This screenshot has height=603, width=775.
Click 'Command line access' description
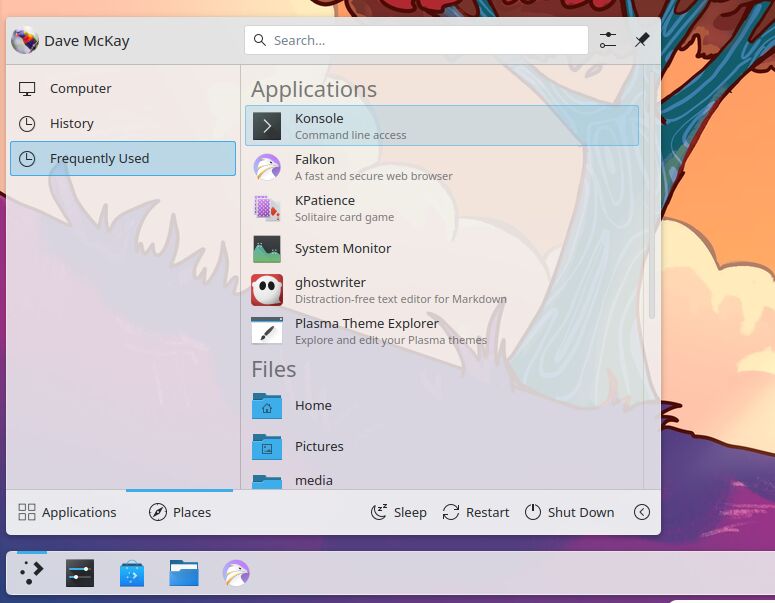click(x=350, y=135)
